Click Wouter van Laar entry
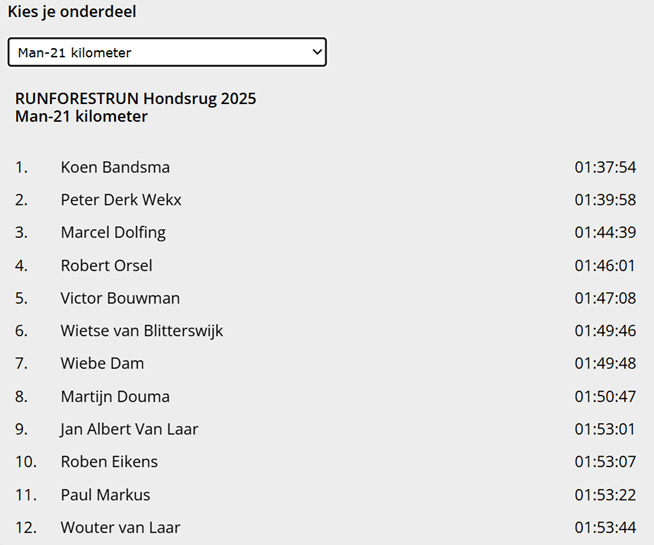654x545 pixels. 120,527
